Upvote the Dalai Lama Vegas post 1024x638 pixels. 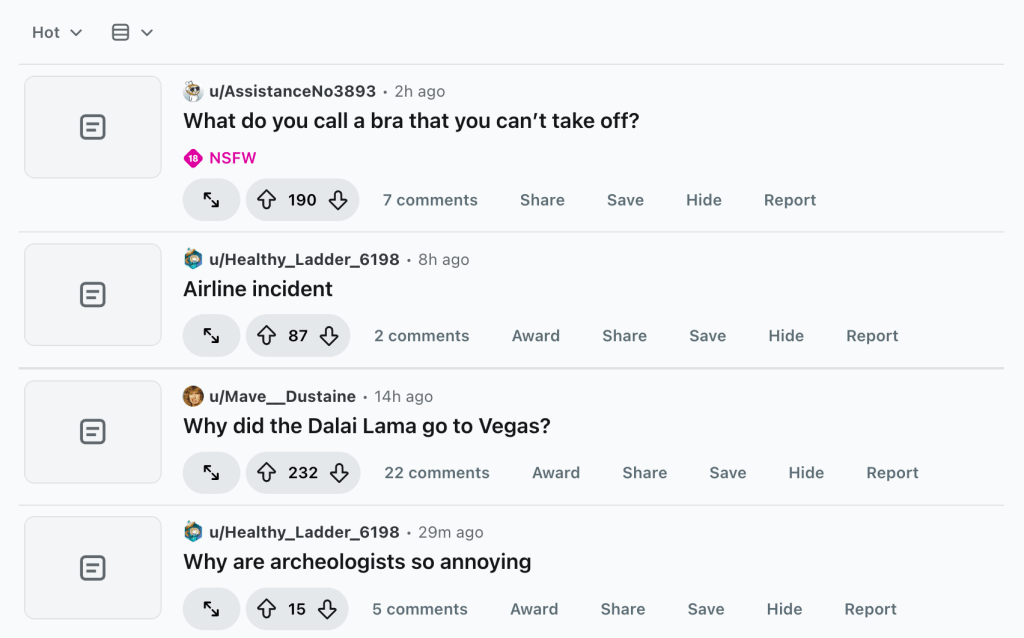(267, 473)
